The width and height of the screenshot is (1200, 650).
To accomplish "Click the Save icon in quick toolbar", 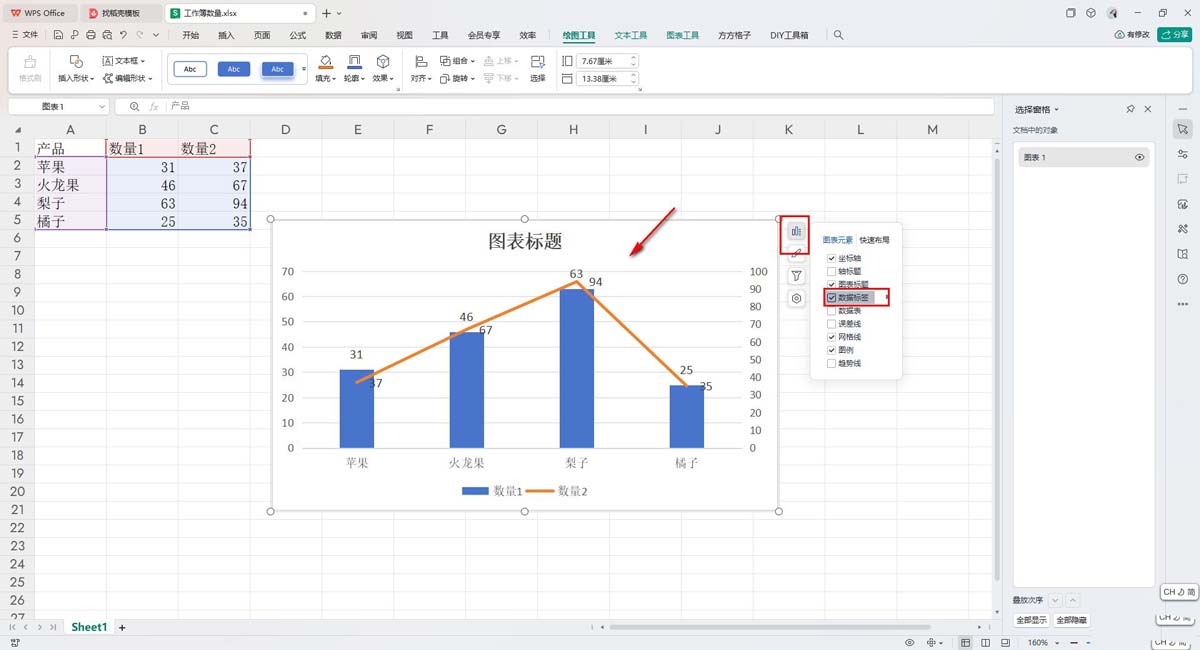I will 57,35.
